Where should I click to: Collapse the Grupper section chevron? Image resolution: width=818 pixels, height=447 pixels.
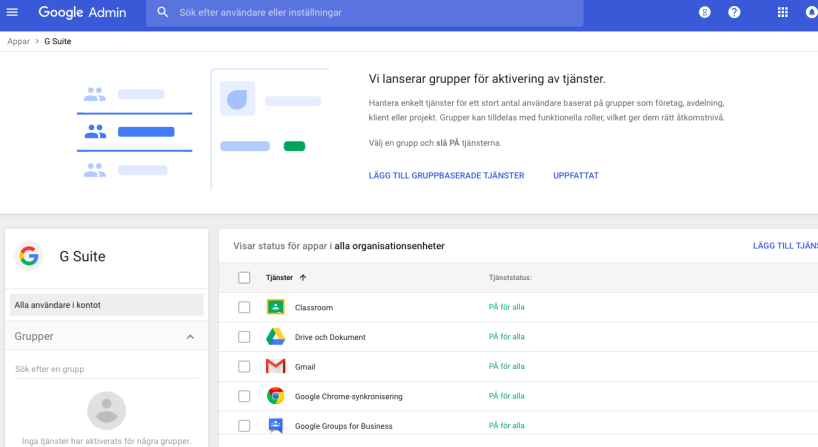pyautogui.click(x=190, y=337)
